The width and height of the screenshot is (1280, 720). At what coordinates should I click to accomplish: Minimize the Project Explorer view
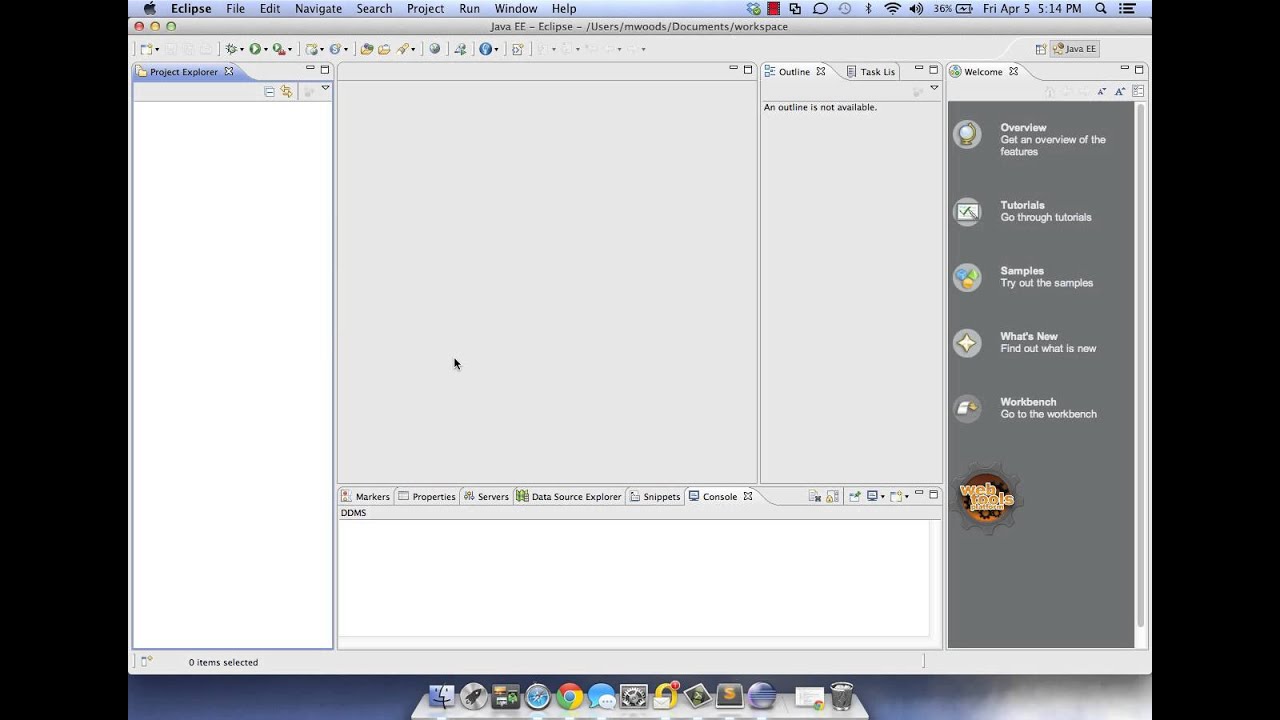coord(310,69)
